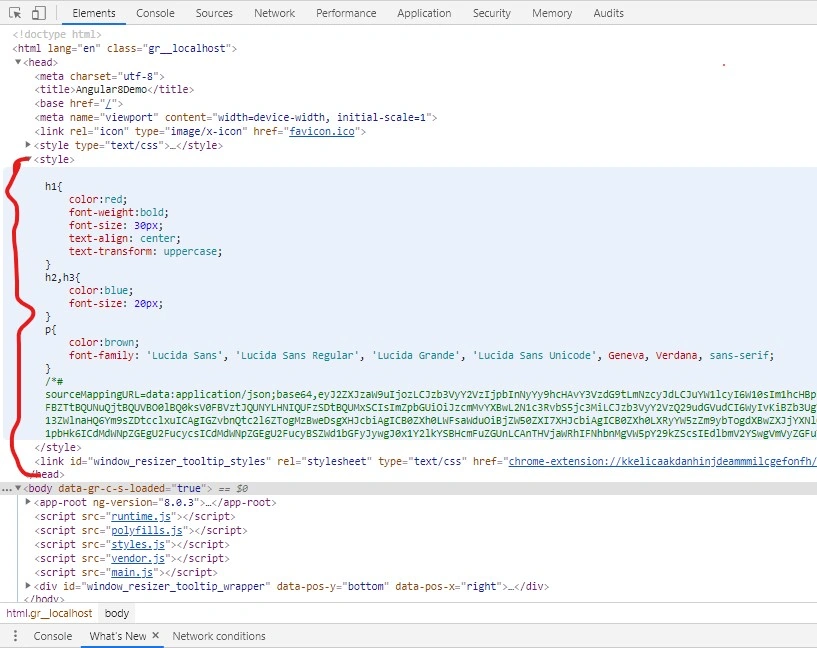Open the styles.js script link
817x648 pixels.
tap(138, 544)
